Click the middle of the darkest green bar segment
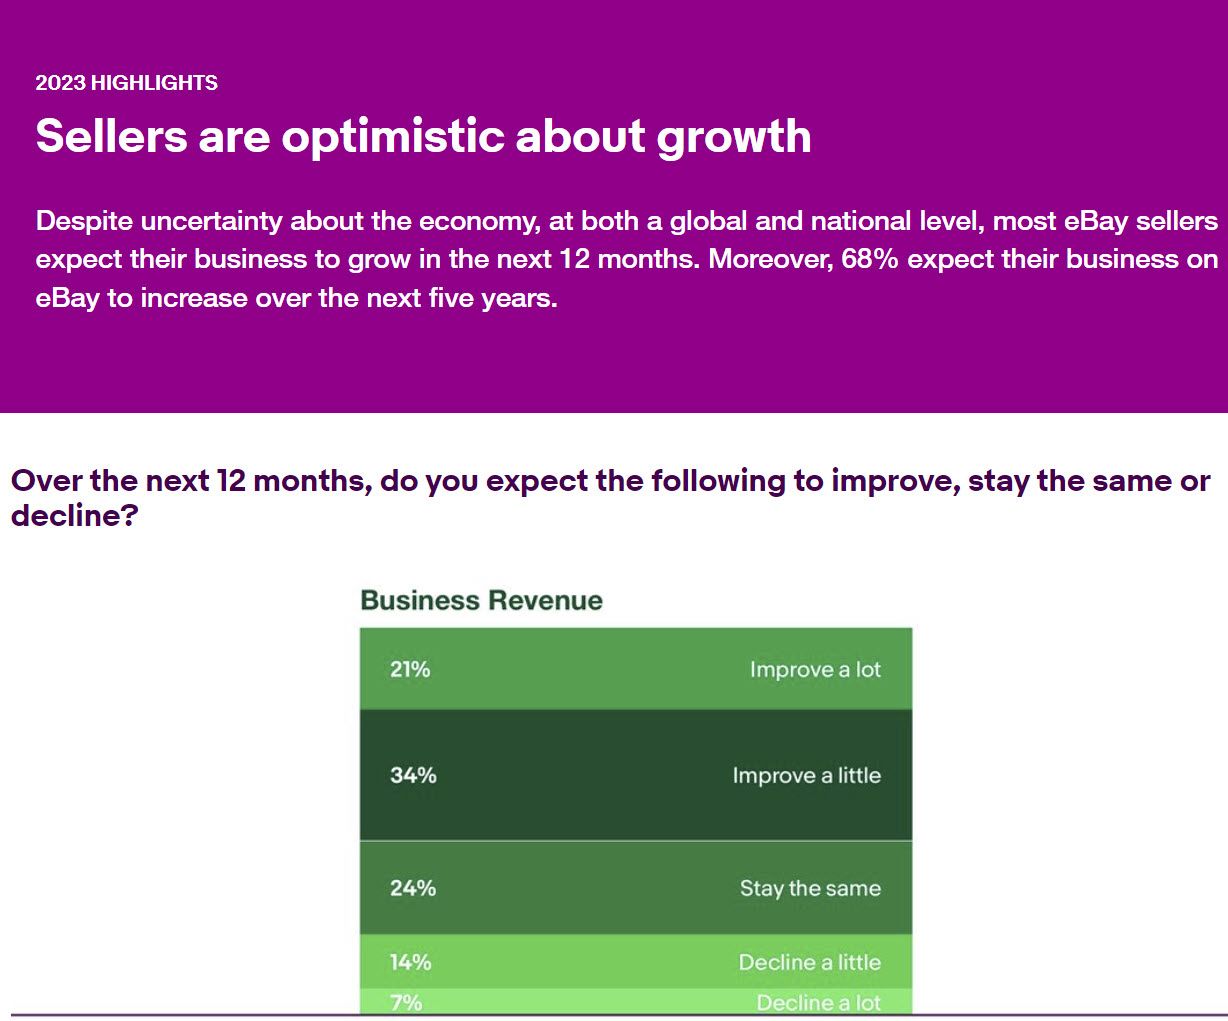This screenshot has width=1228, height=1021. coord(636,775)
